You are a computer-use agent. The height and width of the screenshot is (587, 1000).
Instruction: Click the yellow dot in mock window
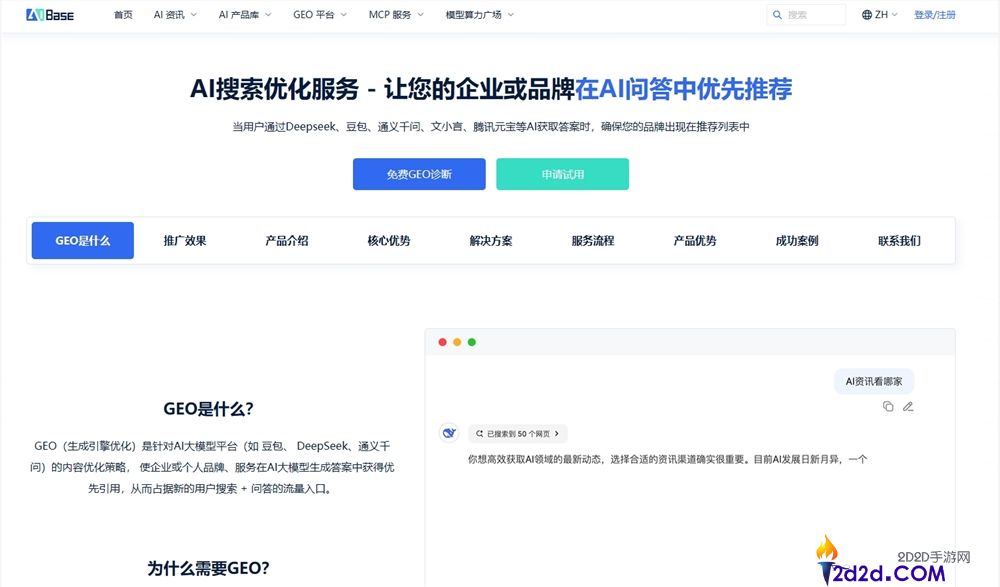[x=457, y=342]
